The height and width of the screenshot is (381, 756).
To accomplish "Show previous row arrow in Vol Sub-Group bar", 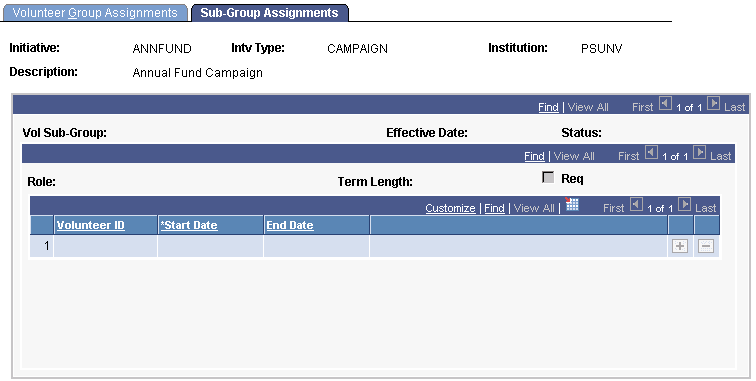I will [665, 103].
